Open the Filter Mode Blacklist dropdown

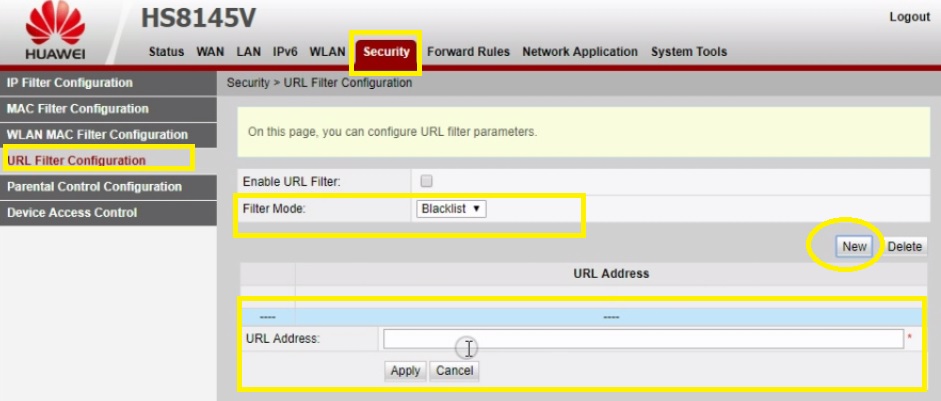(451, 209)
